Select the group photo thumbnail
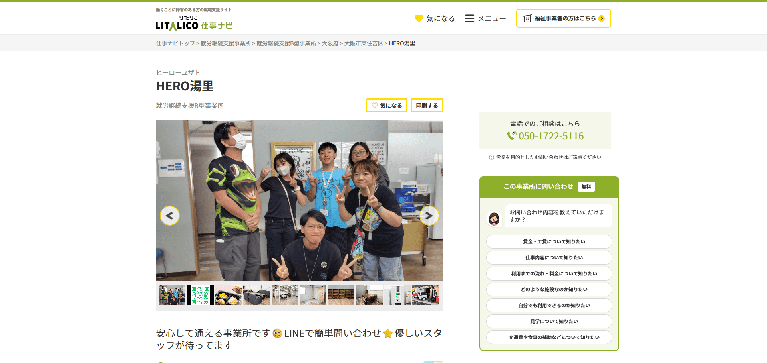This screenshot has width=767, height=363. point(172,295)
